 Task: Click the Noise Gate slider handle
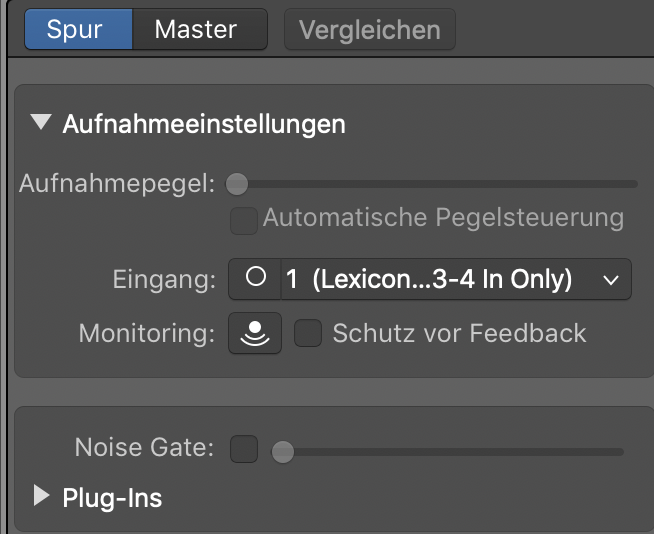(283, 452)
